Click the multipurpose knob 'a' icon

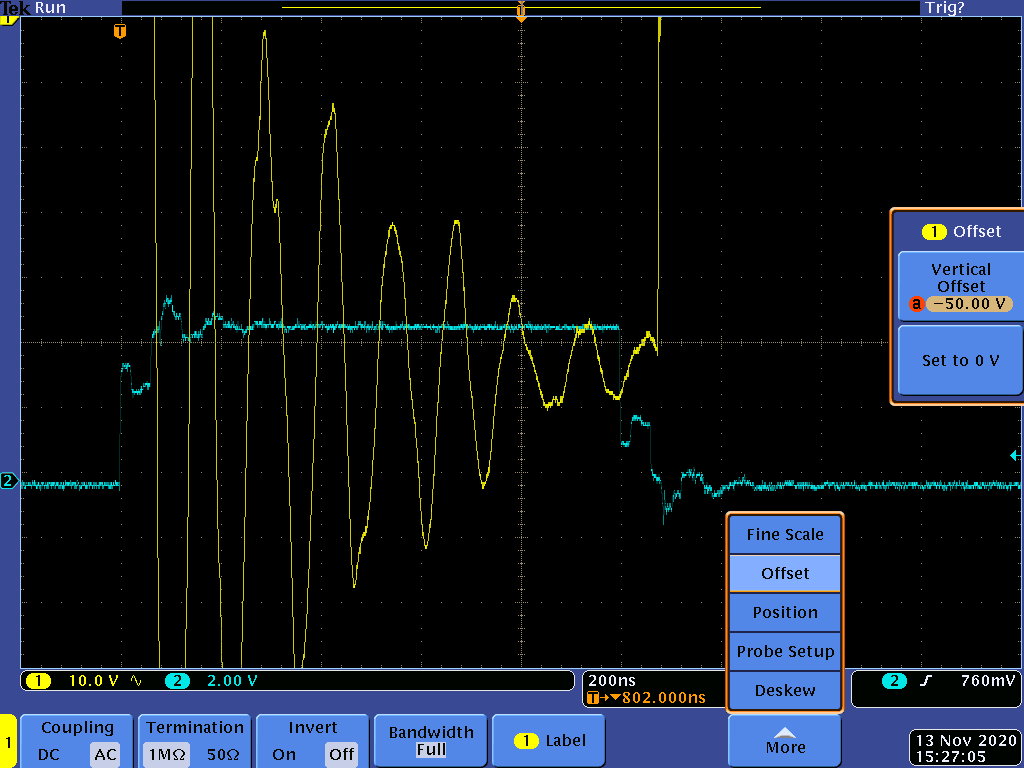916,305
